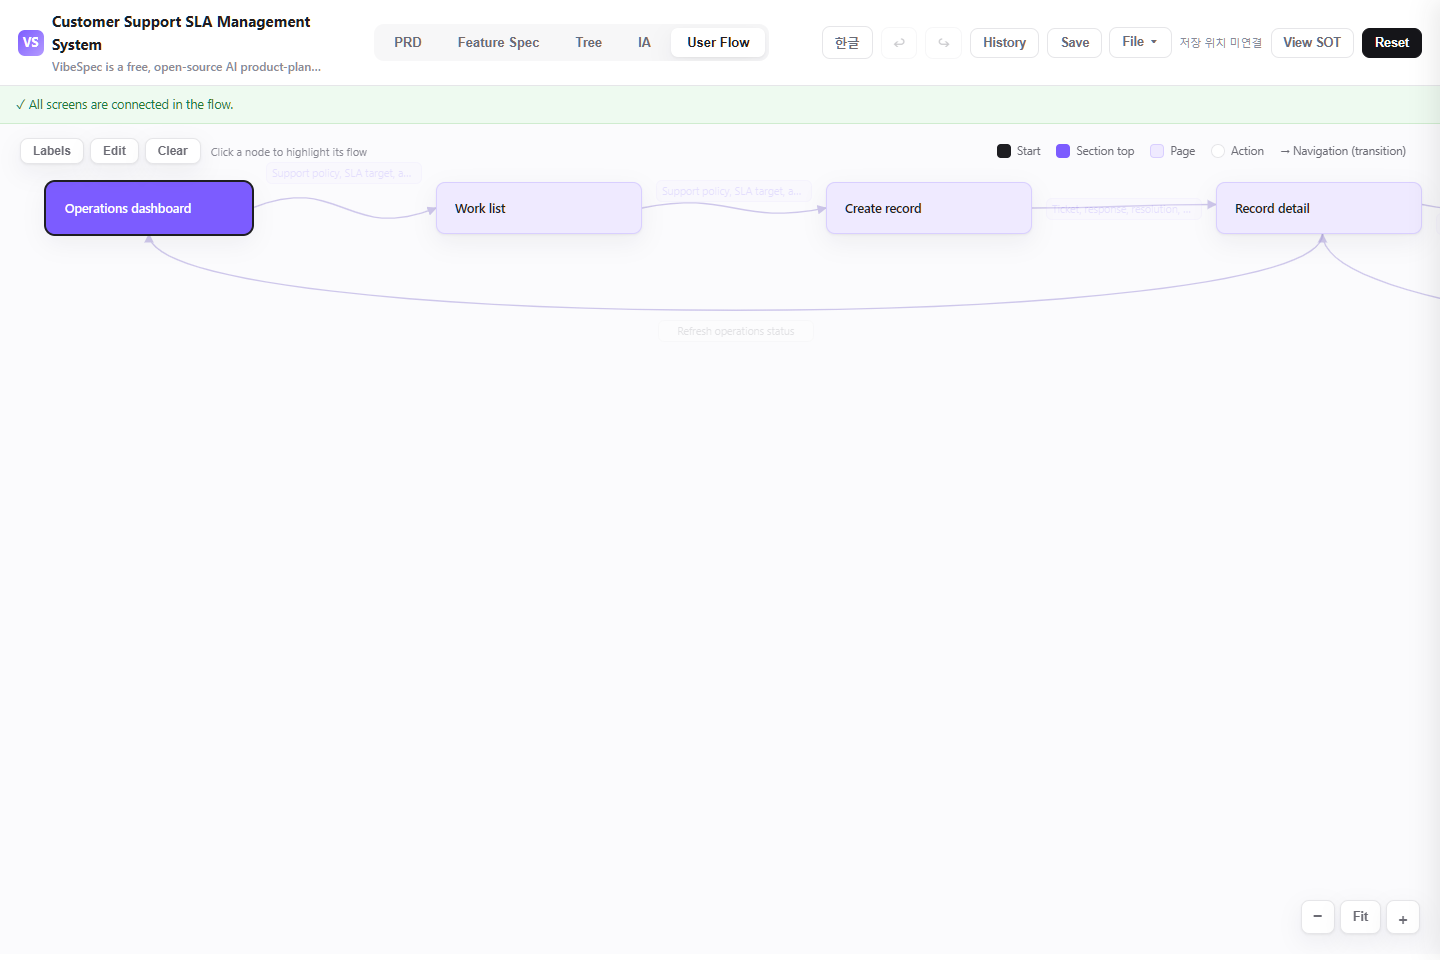Click the '저장 위치 미연결' status text
Image resolution: width=1440 pixels, height=960 pixels.
click(1221, 43)
